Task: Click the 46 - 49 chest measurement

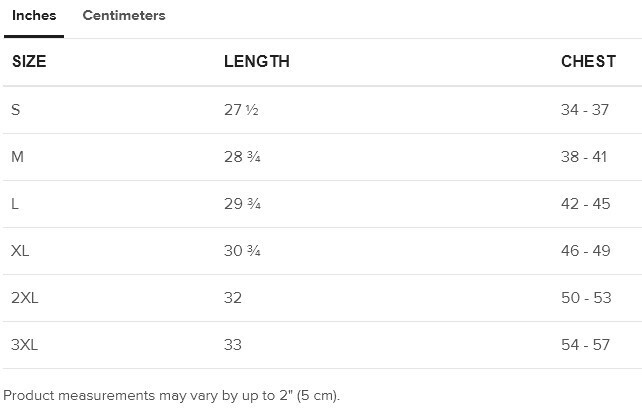Action: pyautogui.click(x=585, y=251)
